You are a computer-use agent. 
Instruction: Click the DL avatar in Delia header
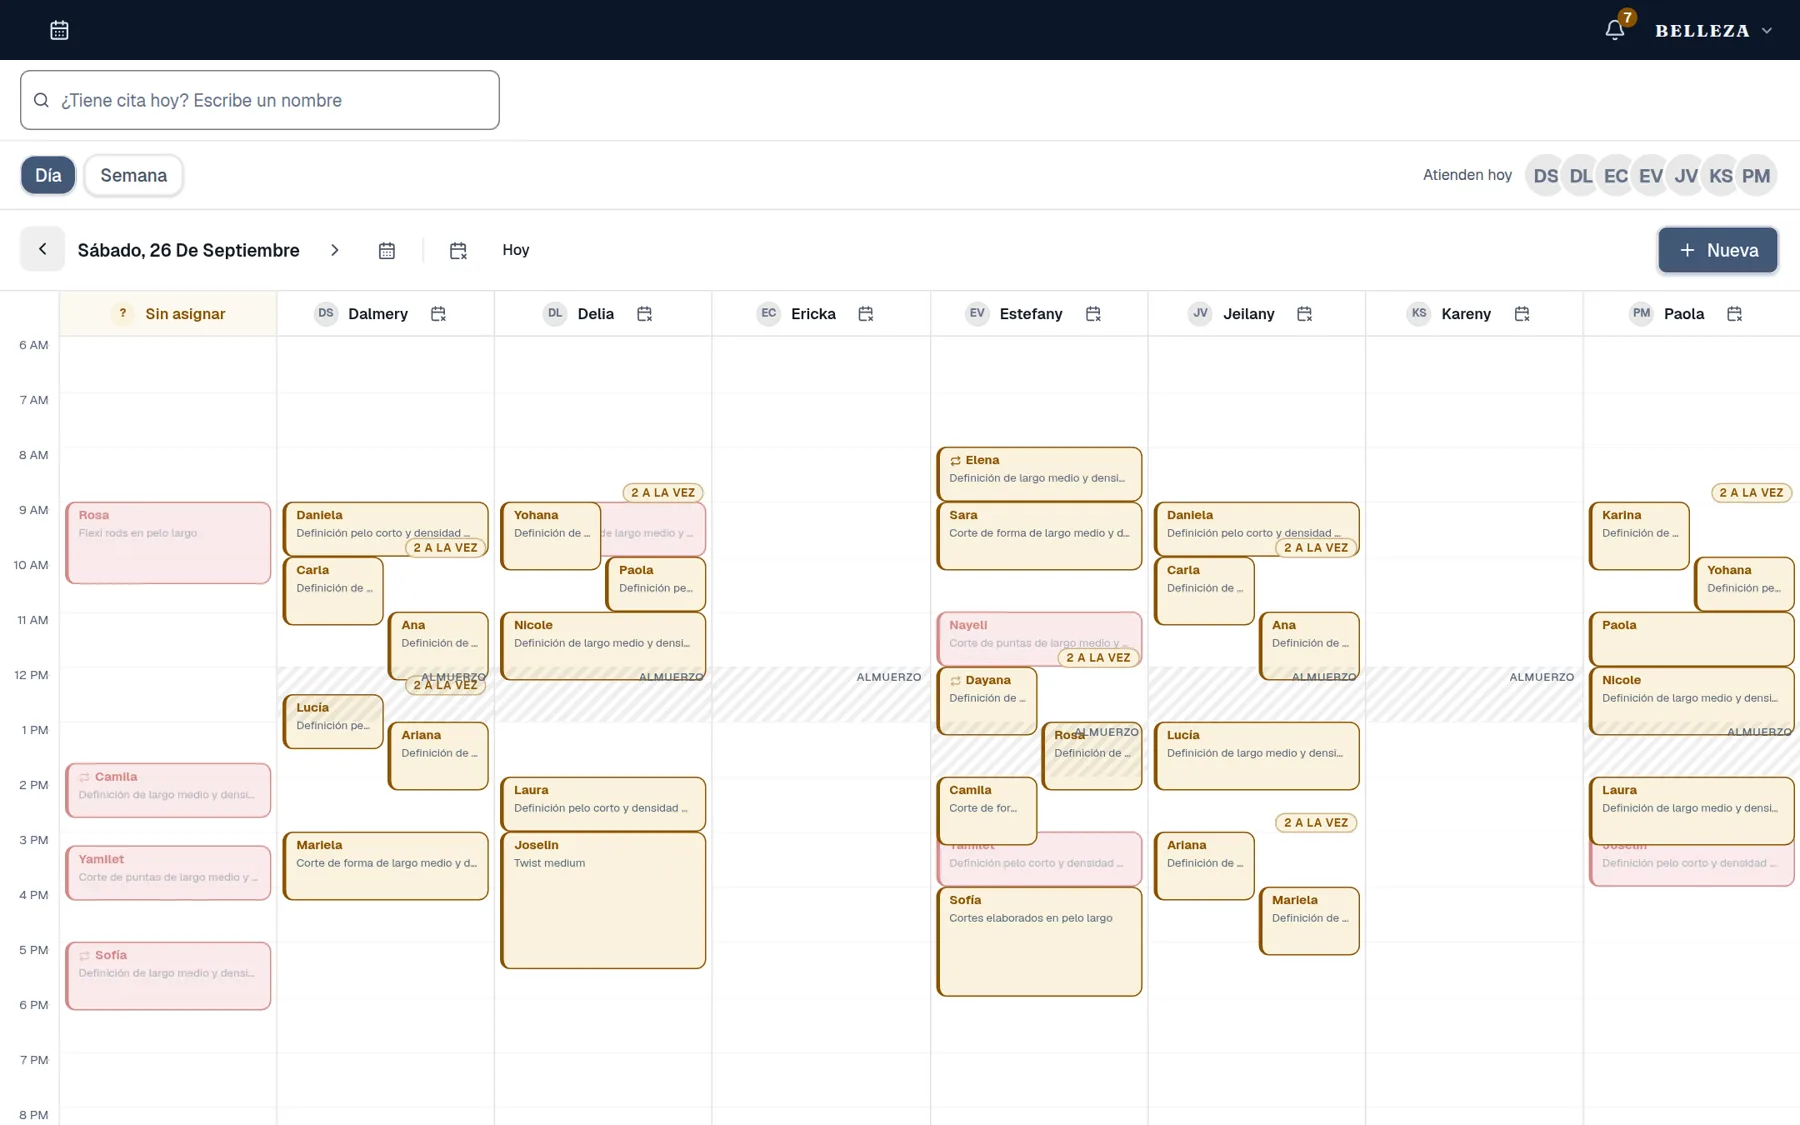click(555, 314)
